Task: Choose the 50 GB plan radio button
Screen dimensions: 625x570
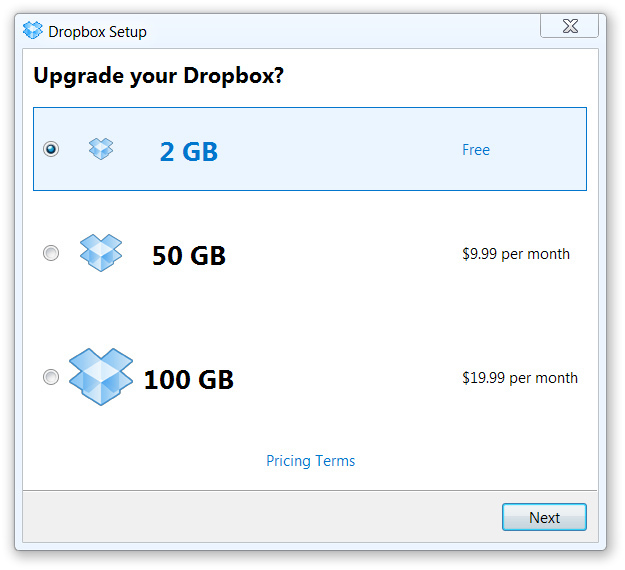Action: click(51, 253)
